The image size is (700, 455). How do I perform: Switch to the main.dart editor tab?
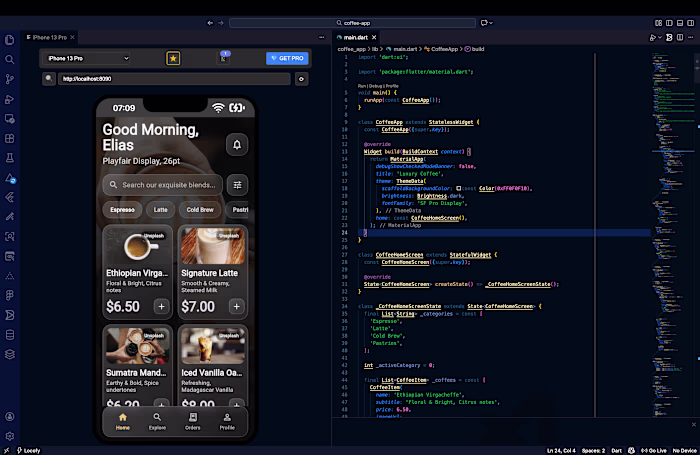click(355, 38)
